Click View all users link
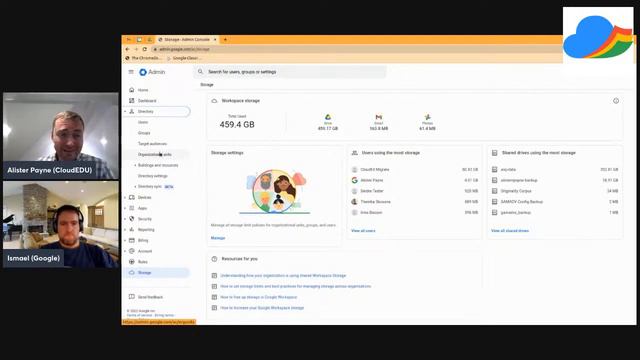This screenshot has width=640, height=360. pyautogui.click(x=363, y=231)
